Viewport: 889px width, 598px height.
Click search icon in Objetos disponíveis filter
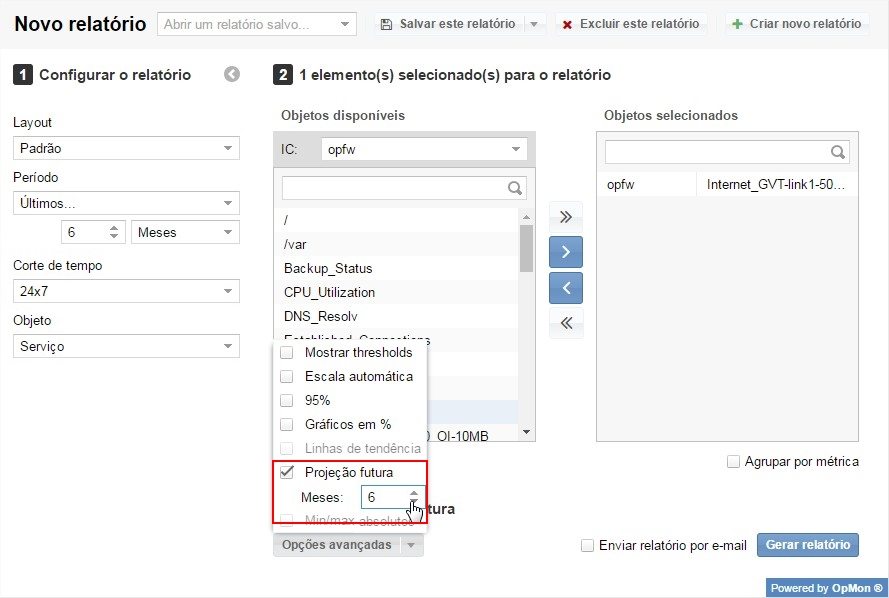pyautogui.click(x=515, y=188)
